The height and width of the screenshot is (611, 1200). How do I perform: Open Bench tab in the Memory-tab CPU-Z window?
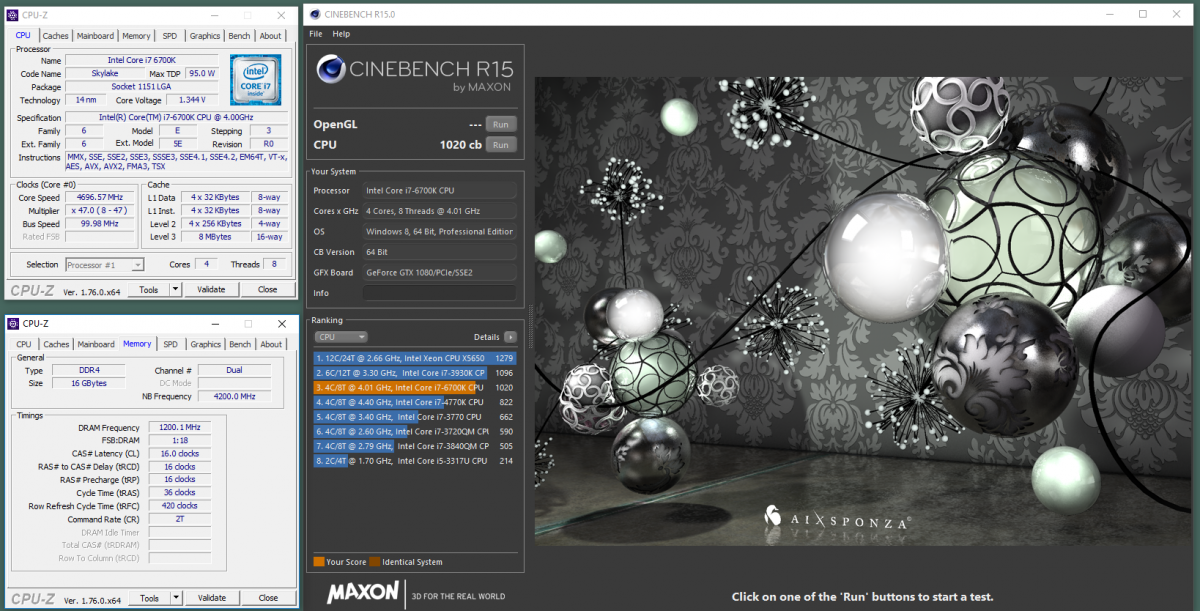click(240, 344)
